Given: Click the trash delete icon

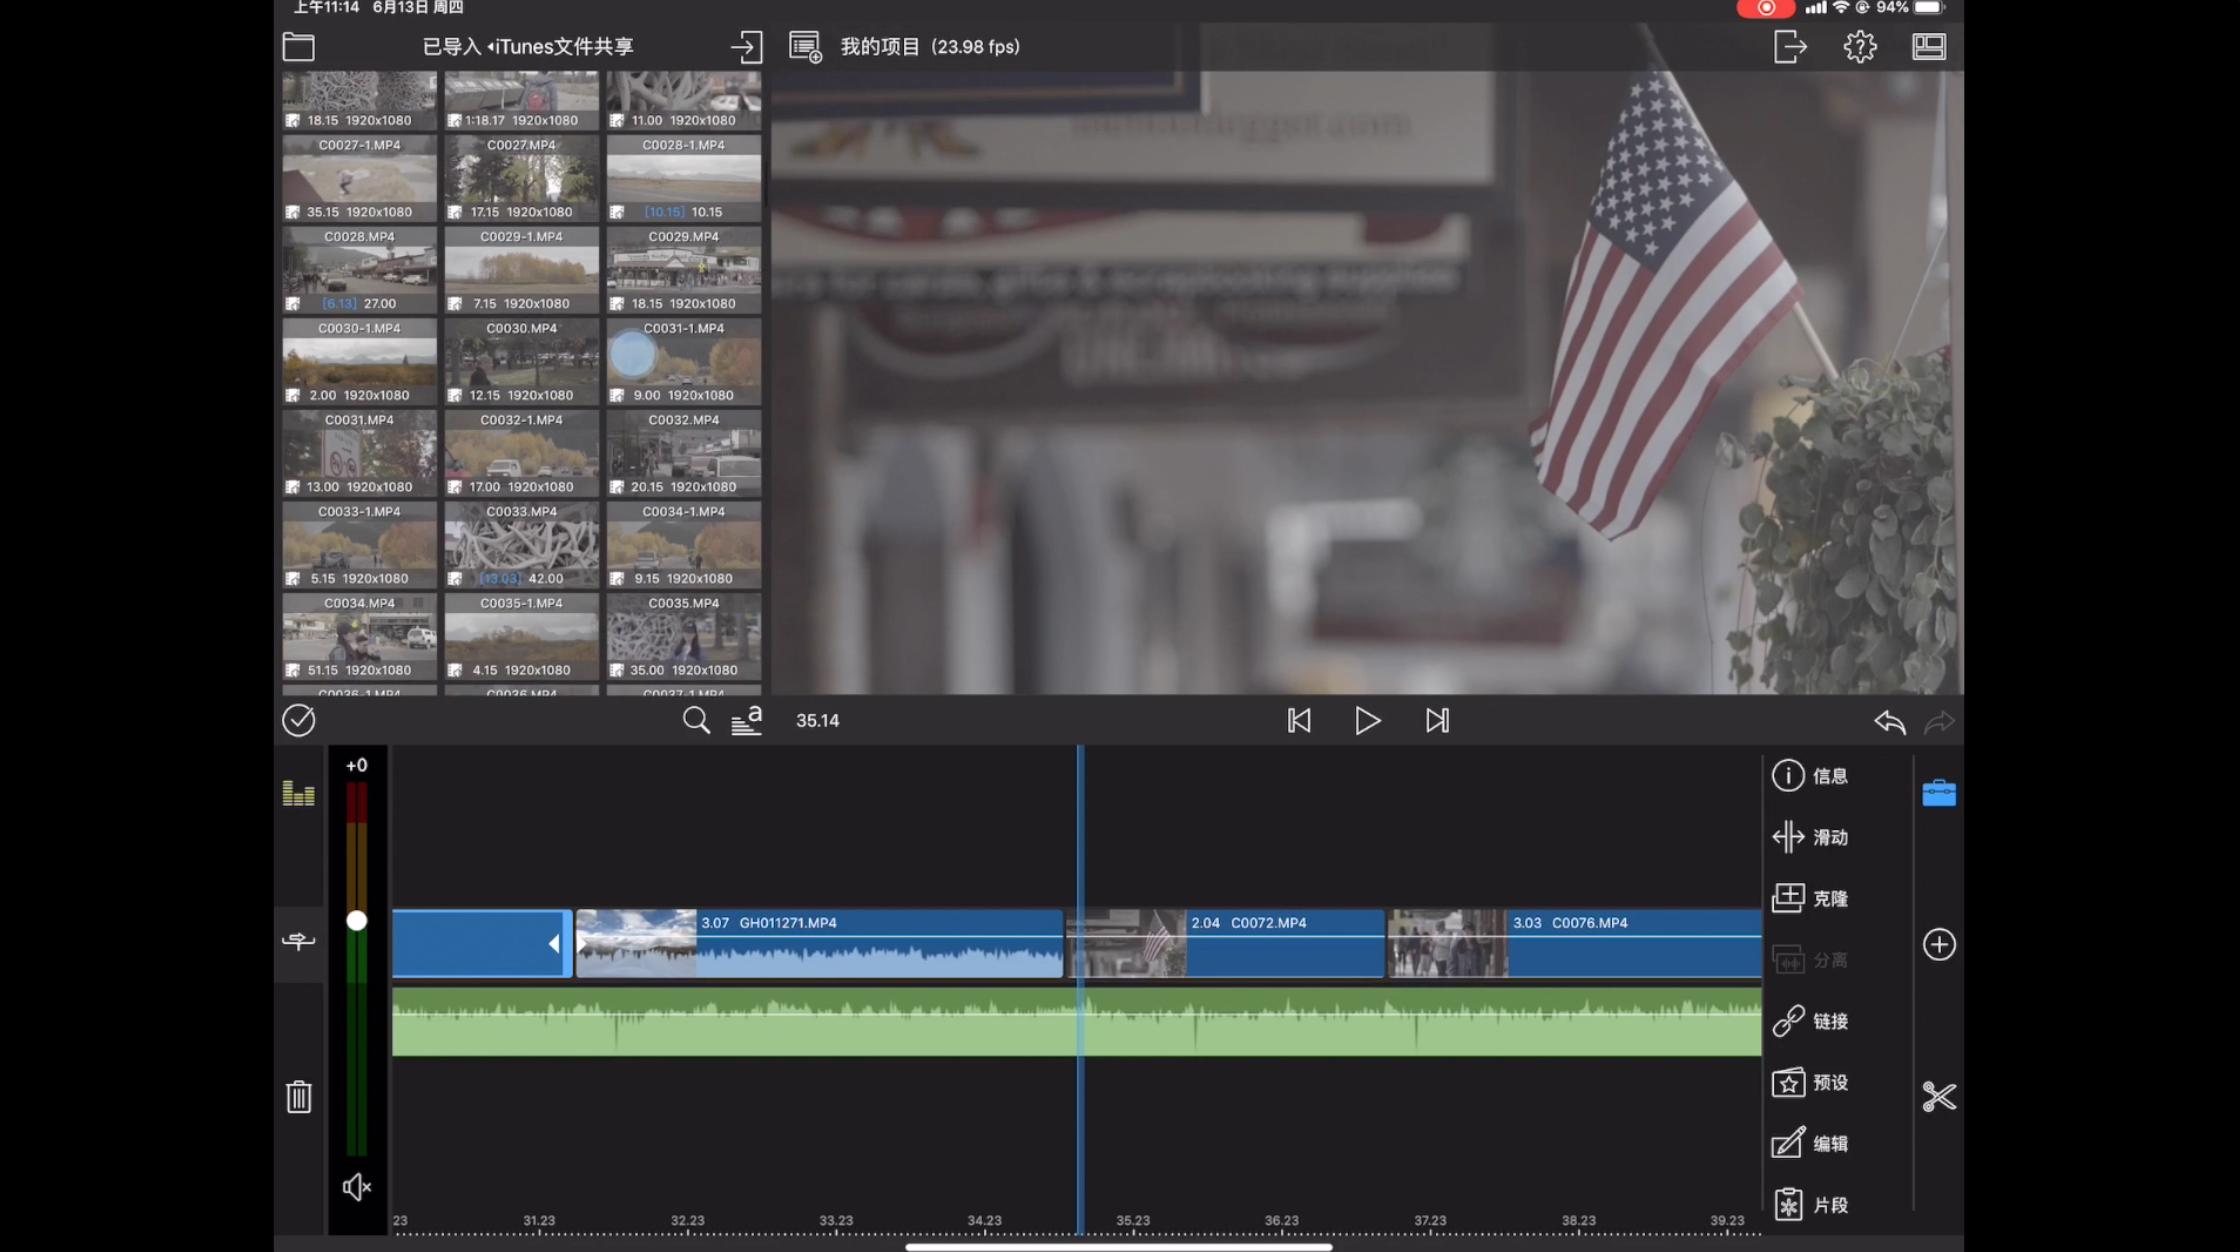Looking at the screenshot, I should pyautogui.click(x=299, y=1097).
